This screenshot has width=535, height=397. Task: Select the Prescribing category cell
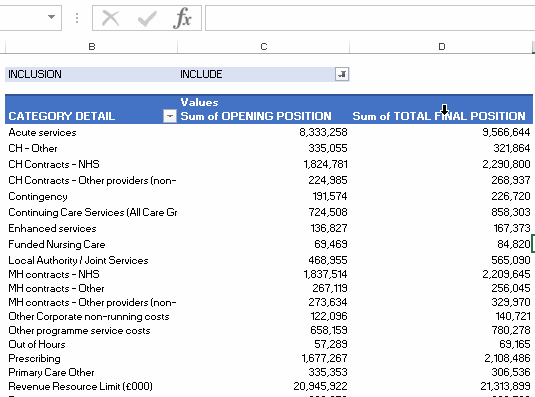tap(34, 358)
